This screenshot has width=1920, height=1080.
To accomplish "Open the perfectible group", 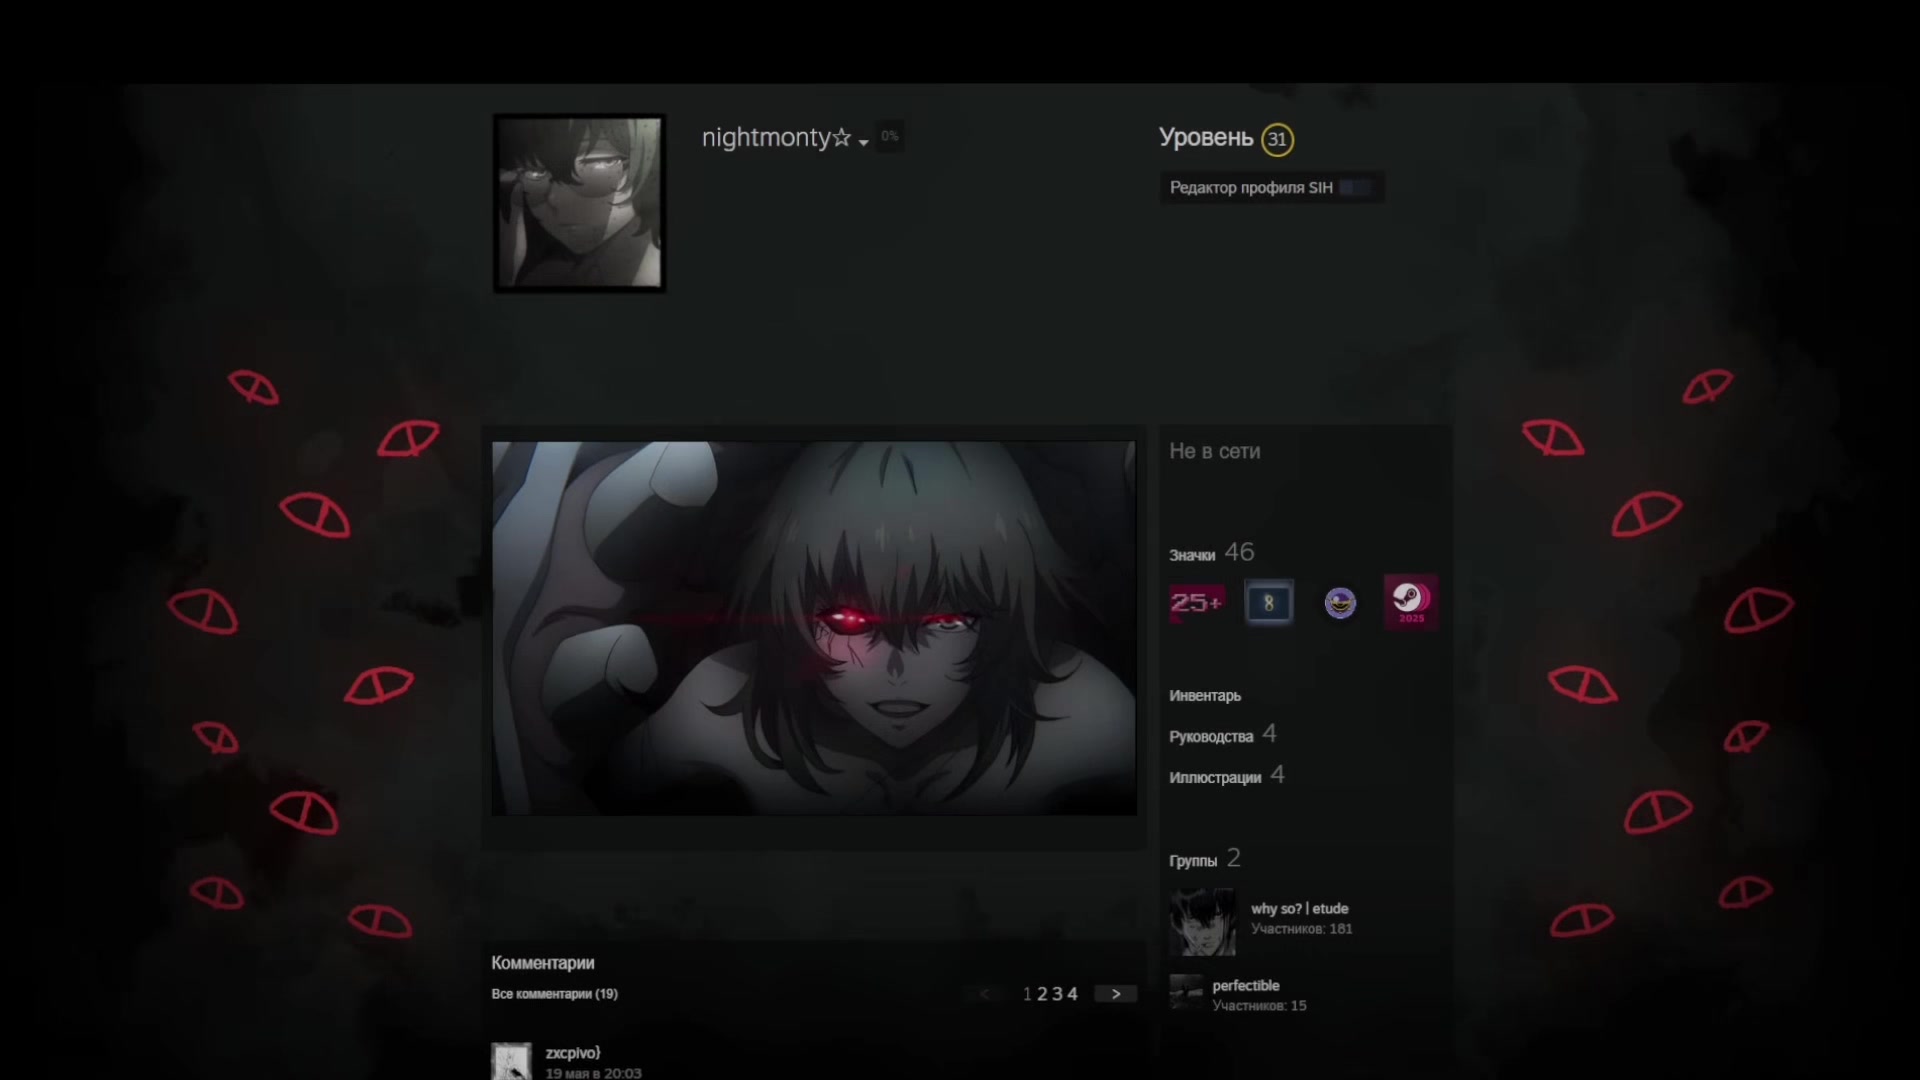I will 1245,985.
